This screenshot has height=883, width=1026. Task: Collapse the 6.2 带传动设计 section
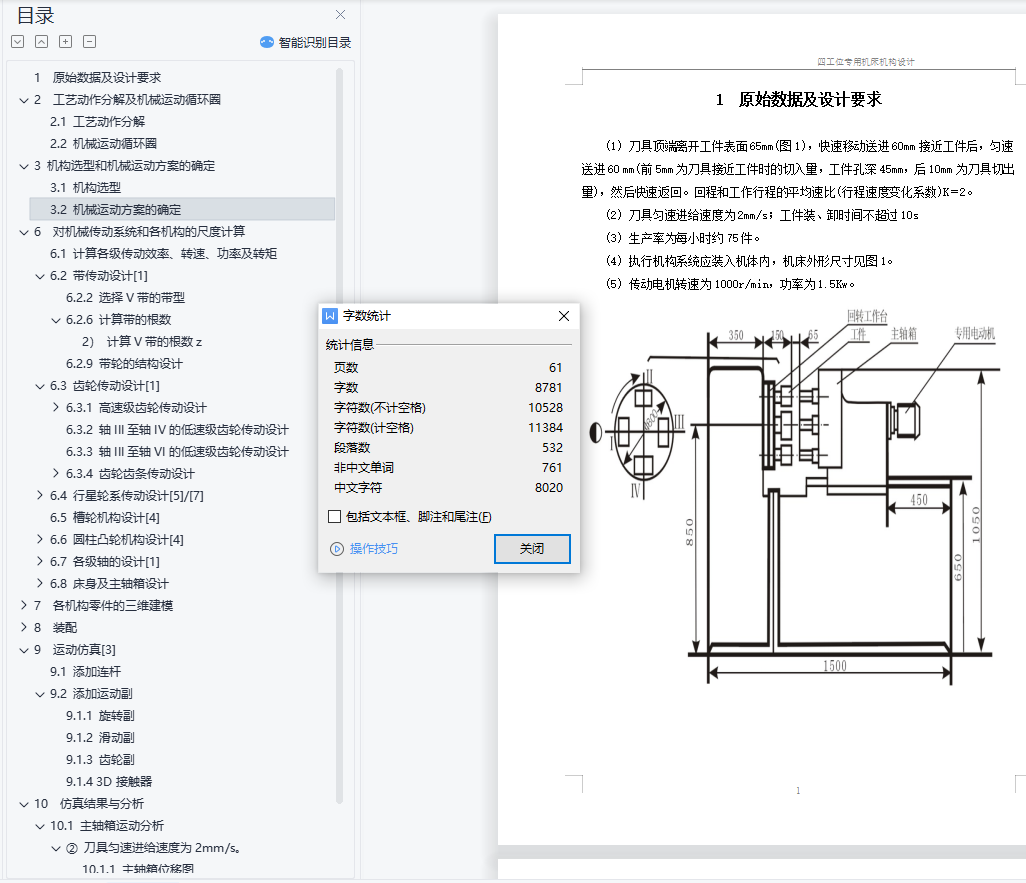click(40, 276)
